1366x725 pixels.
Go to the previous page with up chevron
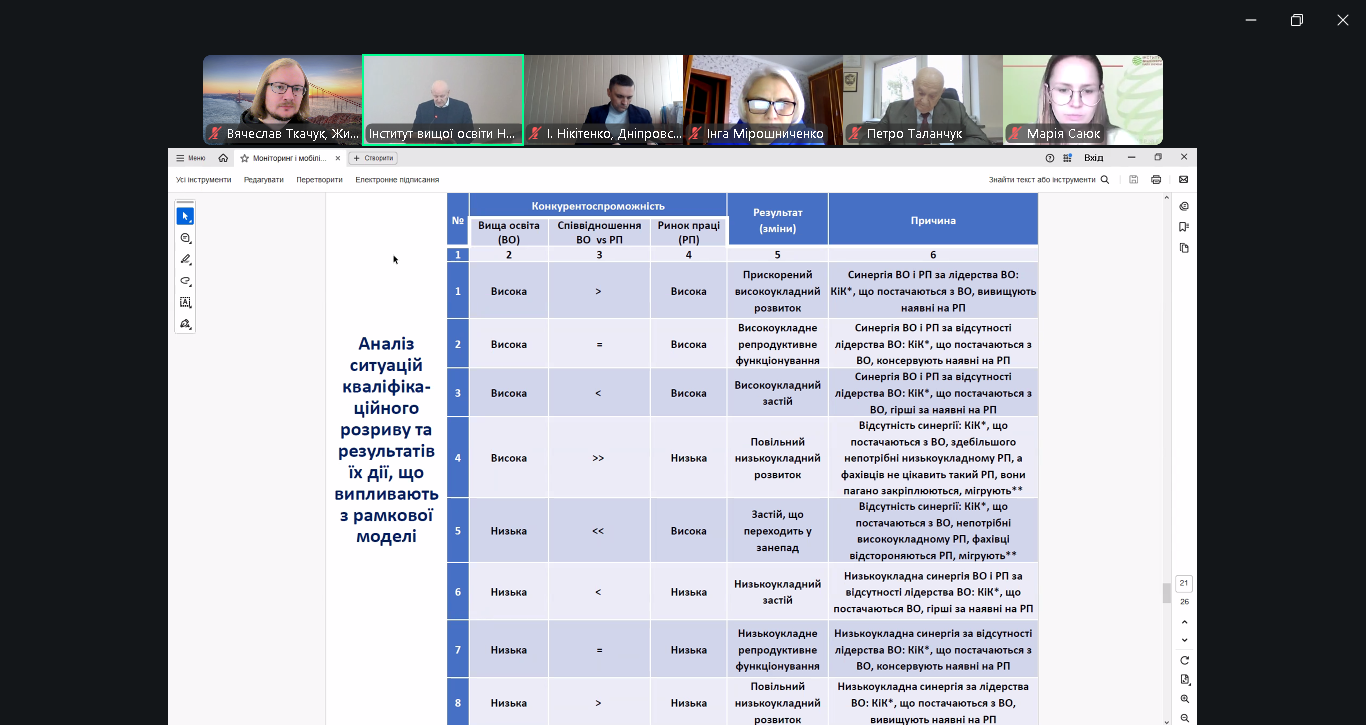1184,622
